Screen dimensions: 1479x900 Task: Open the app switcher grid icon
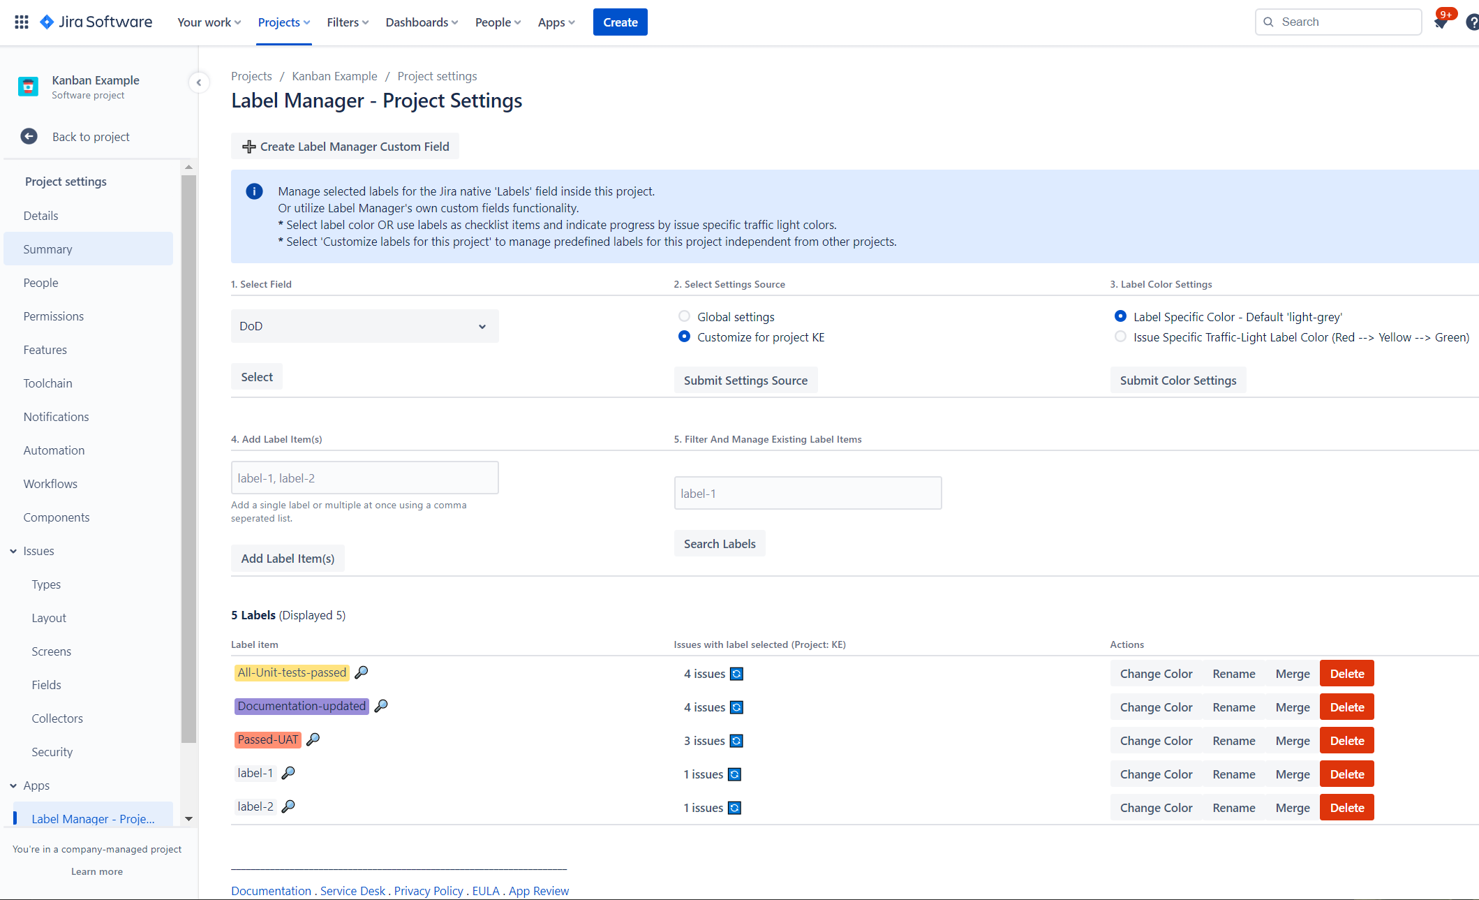[x=21, y=22]
